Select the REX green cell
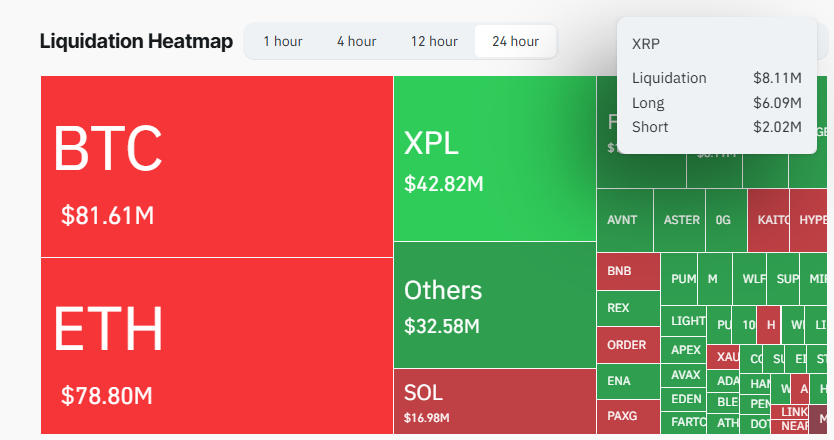This screenshot has height=440, width=834. click(628, 308)
